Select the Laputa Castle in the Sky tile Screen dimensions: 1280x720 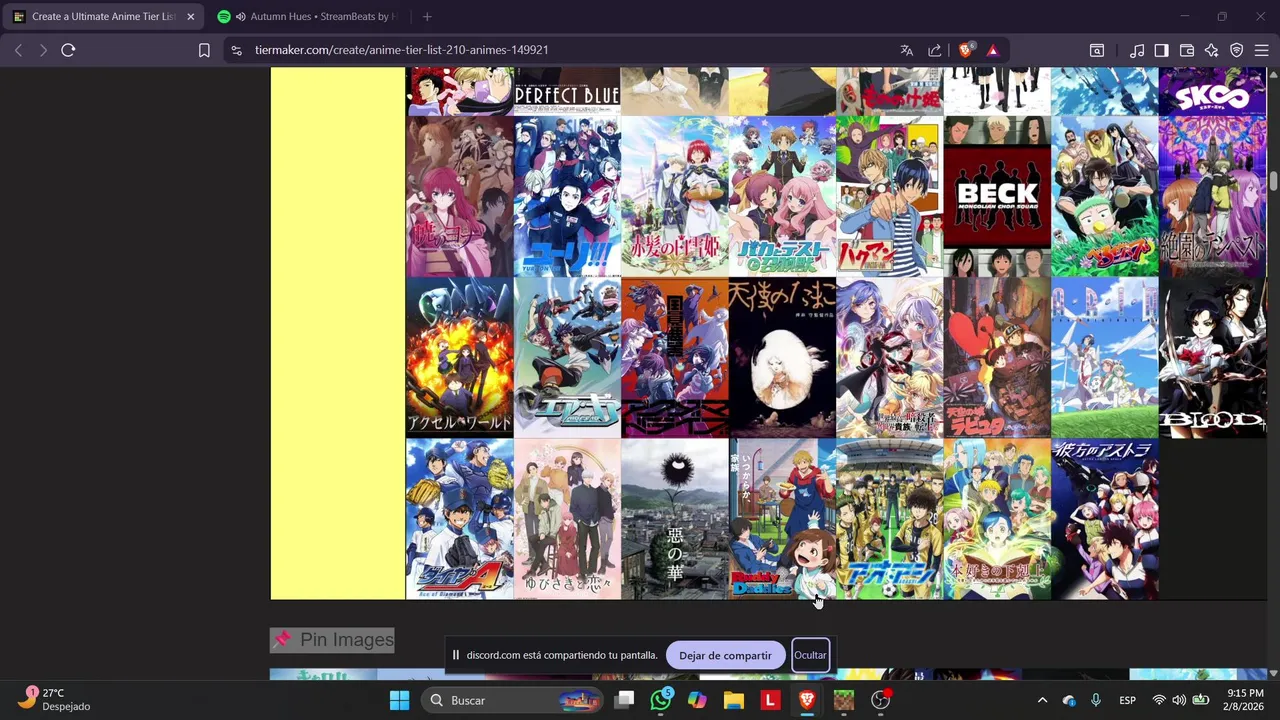click(x=997, y=358)
